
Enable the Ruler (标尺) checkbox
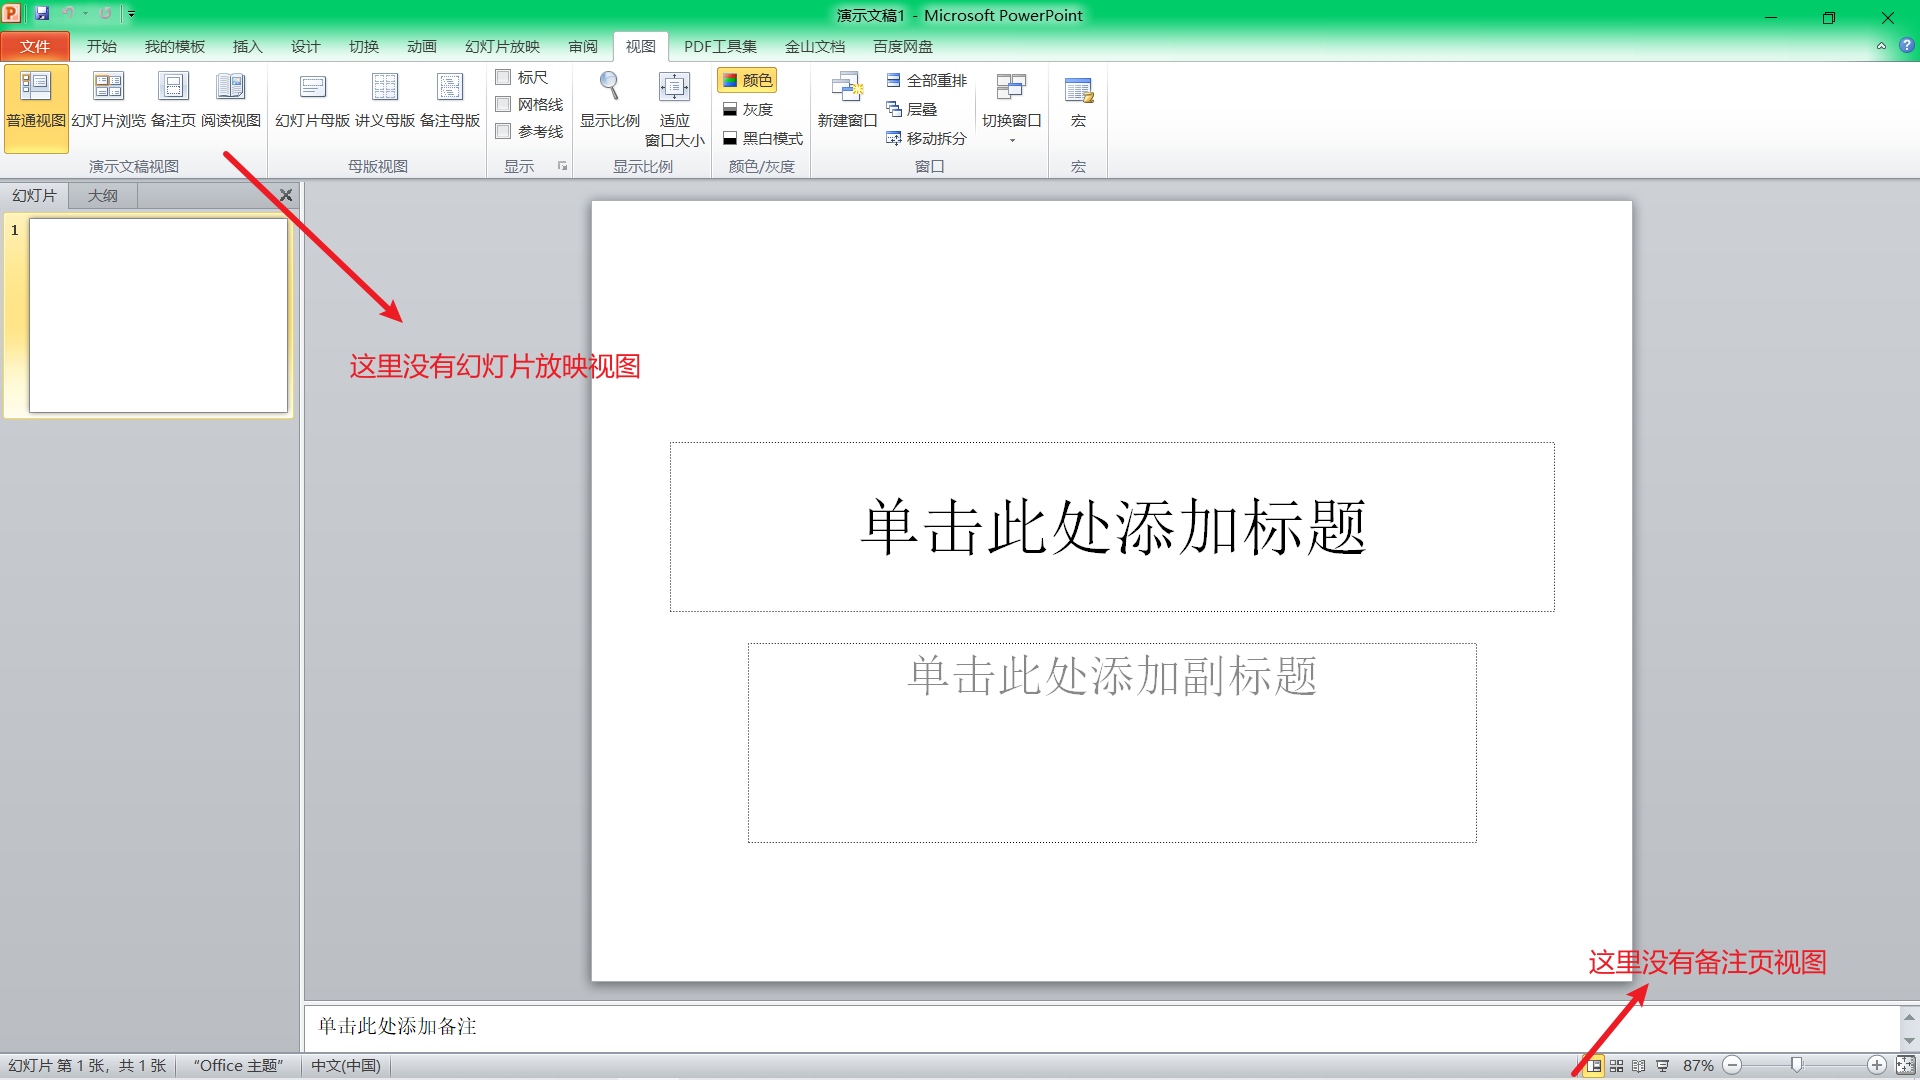point(504,77)
